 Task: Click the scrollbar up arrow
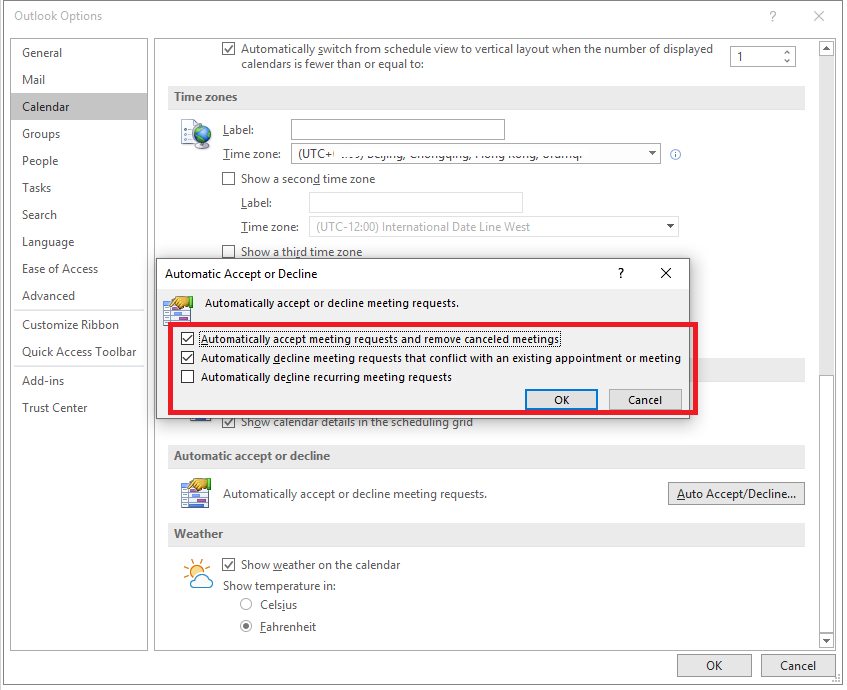point(826,49)
